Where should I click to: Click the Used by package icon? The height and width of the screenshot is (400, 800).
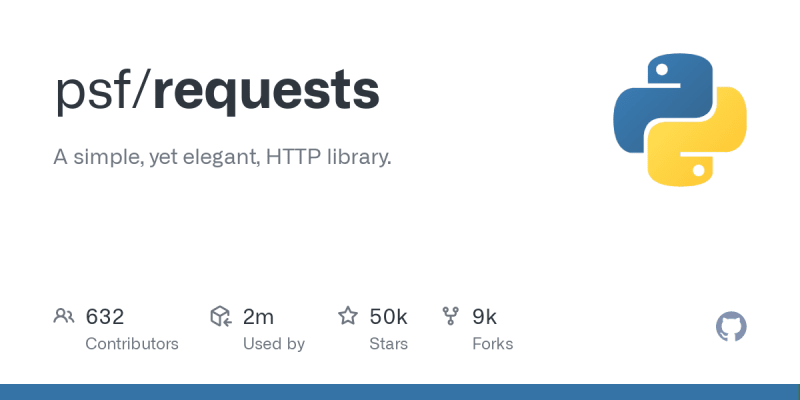point(221,316)
